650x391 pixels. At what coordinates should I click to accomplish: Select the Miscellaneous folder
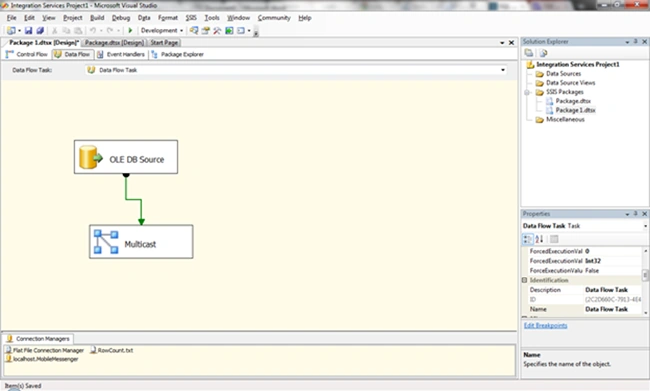565,119
